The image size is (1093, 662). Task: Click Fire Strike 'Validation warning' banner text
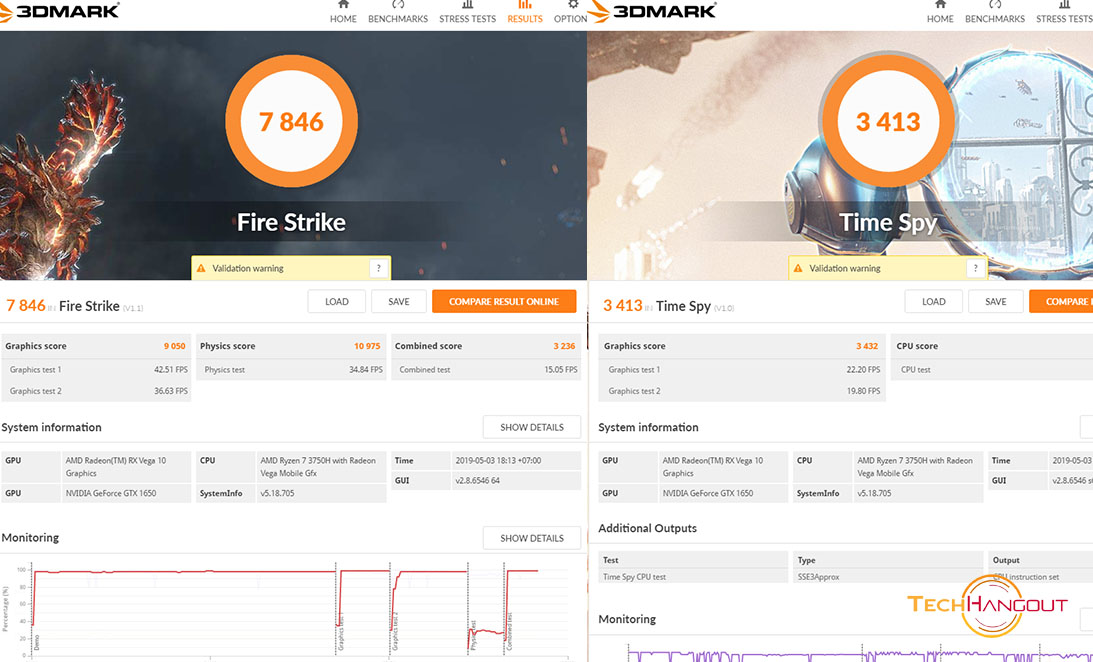(247, 268)
